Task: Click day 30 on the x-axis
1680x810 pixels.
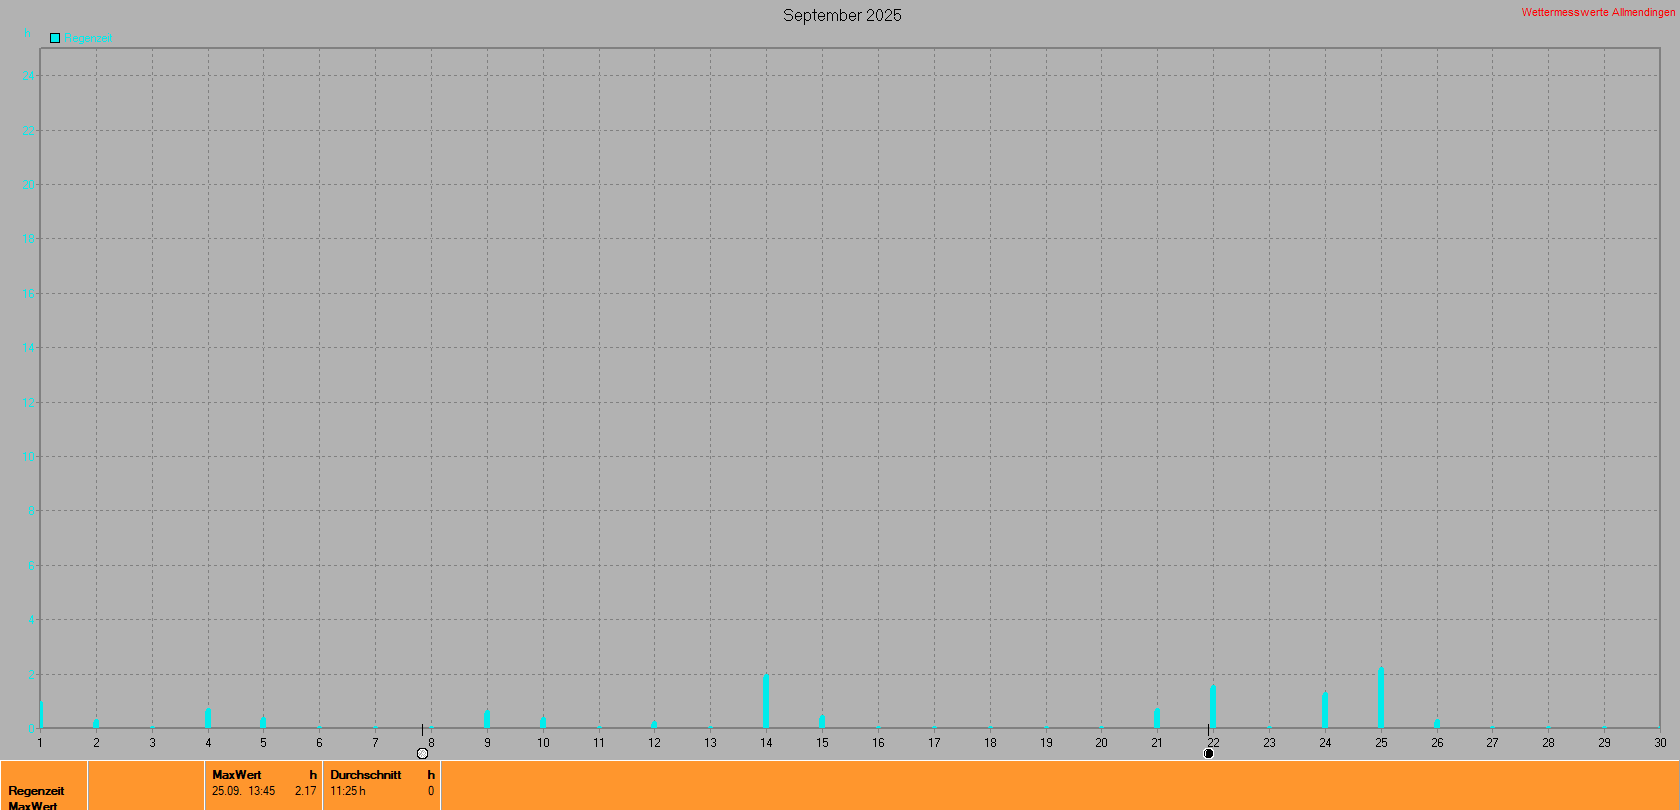Action: [1659, 743]
